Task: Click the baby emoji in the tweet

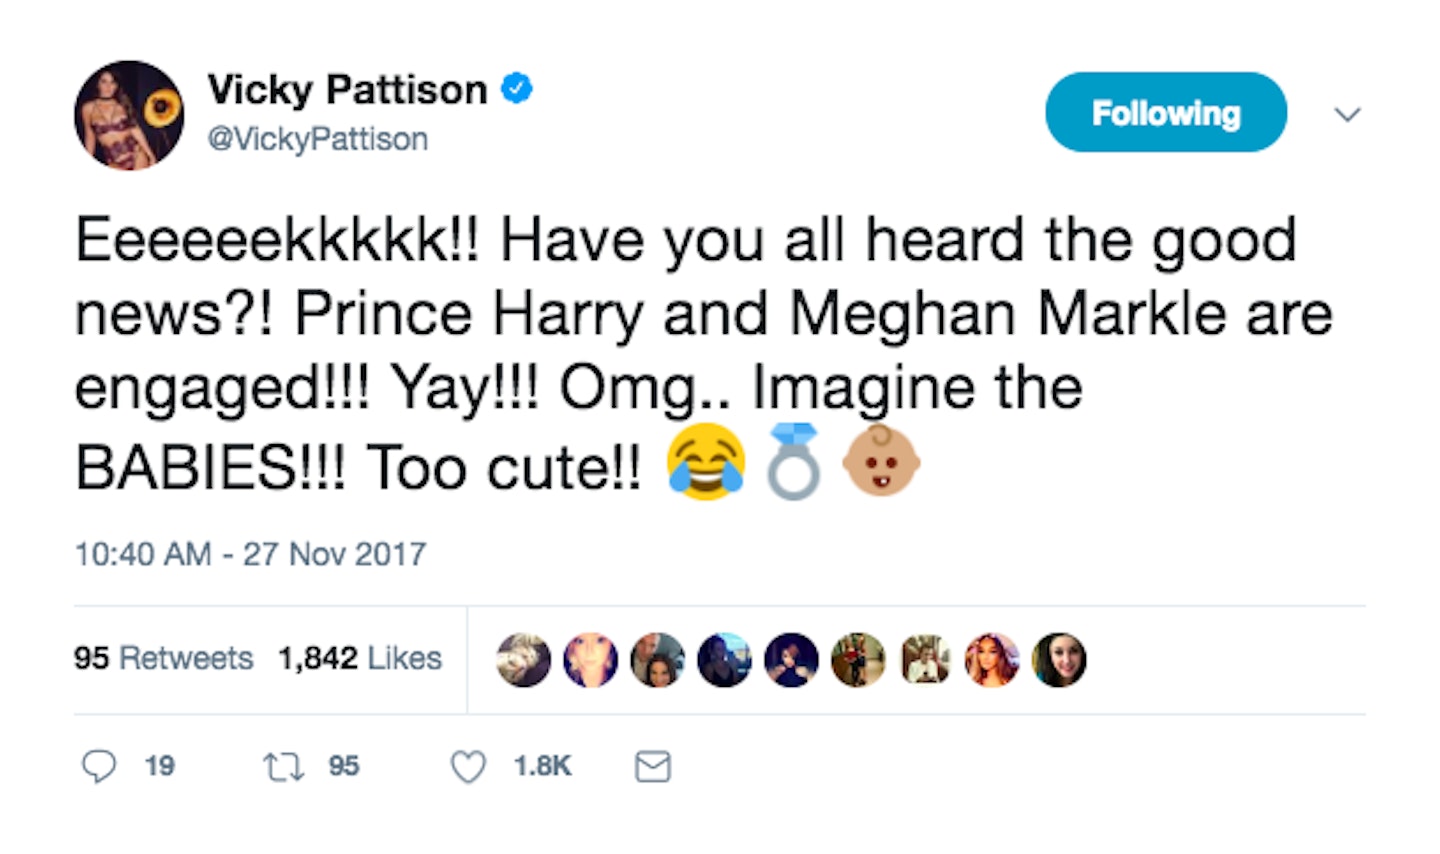Action: 880,462
